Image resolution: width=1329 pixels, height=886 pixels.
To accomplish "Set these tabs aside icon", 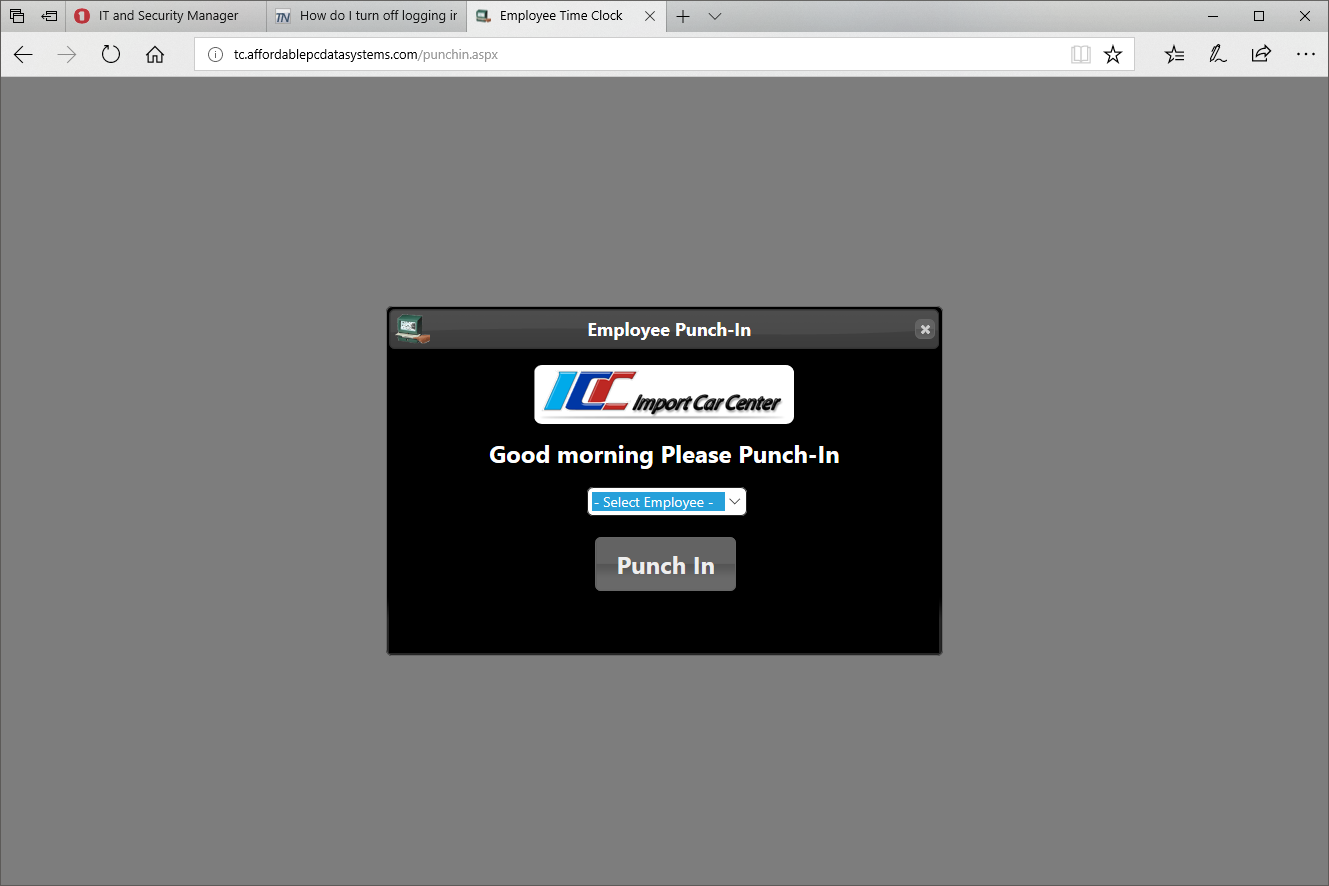I will click(49, 16).
